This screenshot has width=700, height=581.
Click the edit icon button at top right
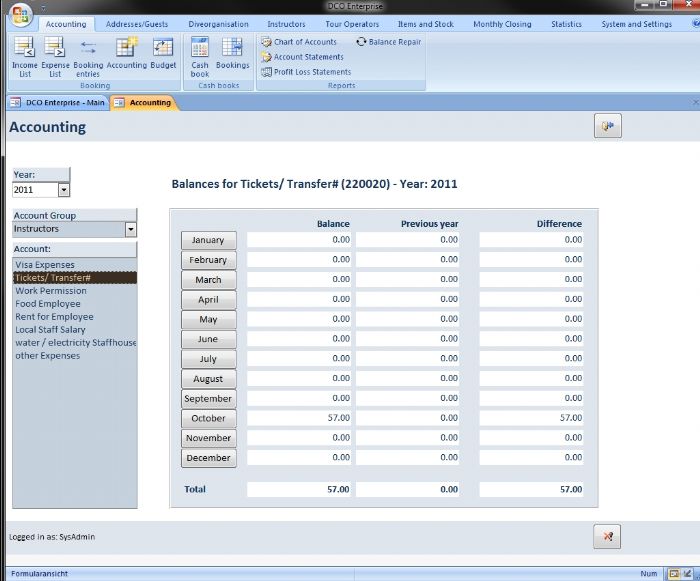click(x=607, y=125)
